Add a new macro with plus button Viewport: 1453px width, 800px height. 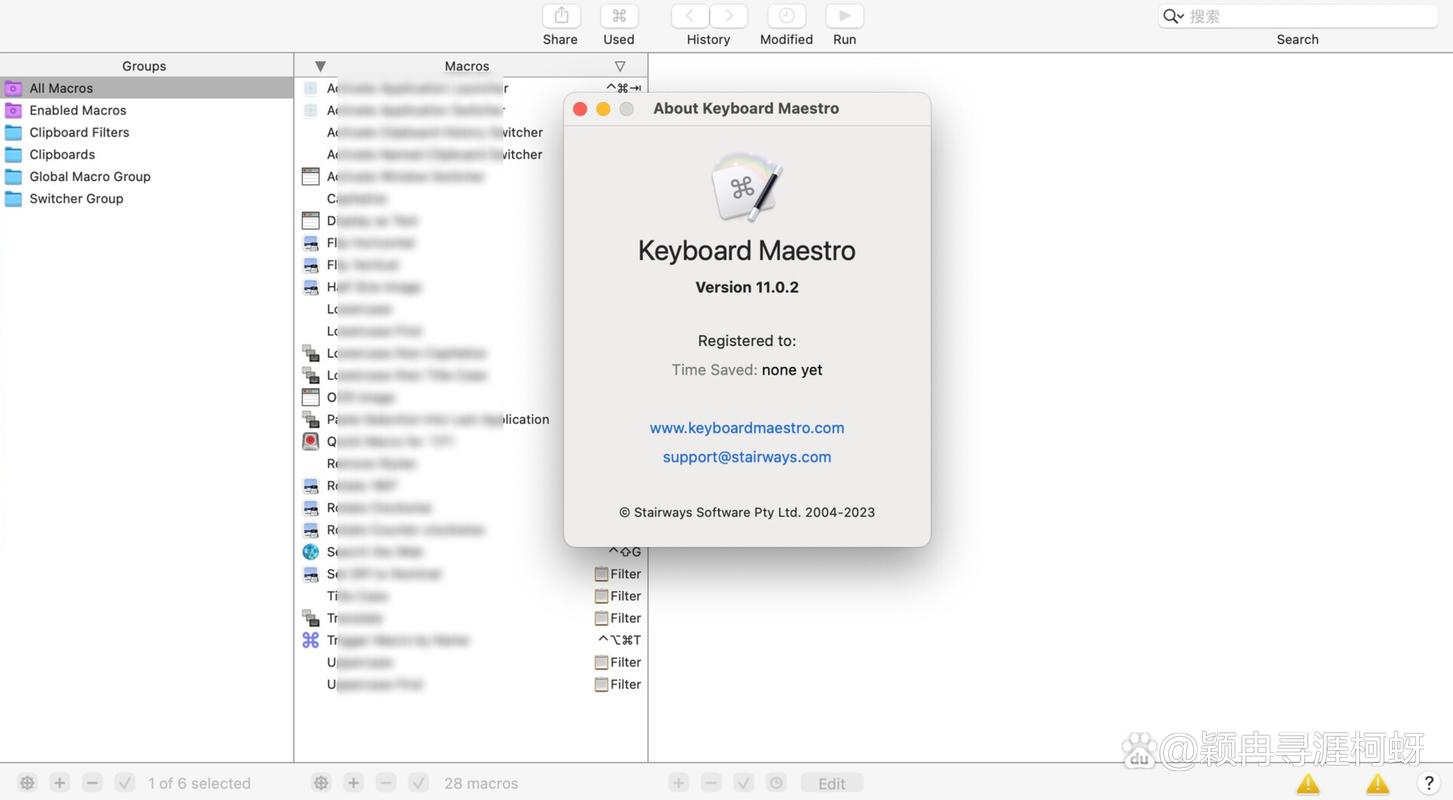353,783
